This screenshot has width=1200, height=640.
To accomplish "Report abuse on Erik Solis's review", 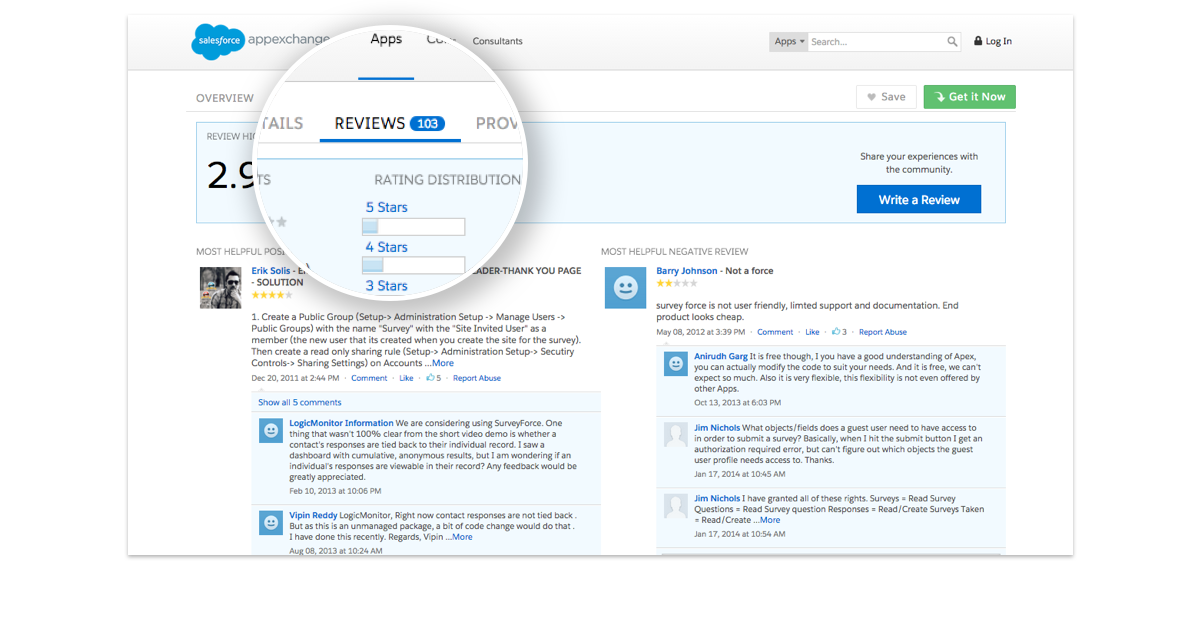I will point(477,378).
